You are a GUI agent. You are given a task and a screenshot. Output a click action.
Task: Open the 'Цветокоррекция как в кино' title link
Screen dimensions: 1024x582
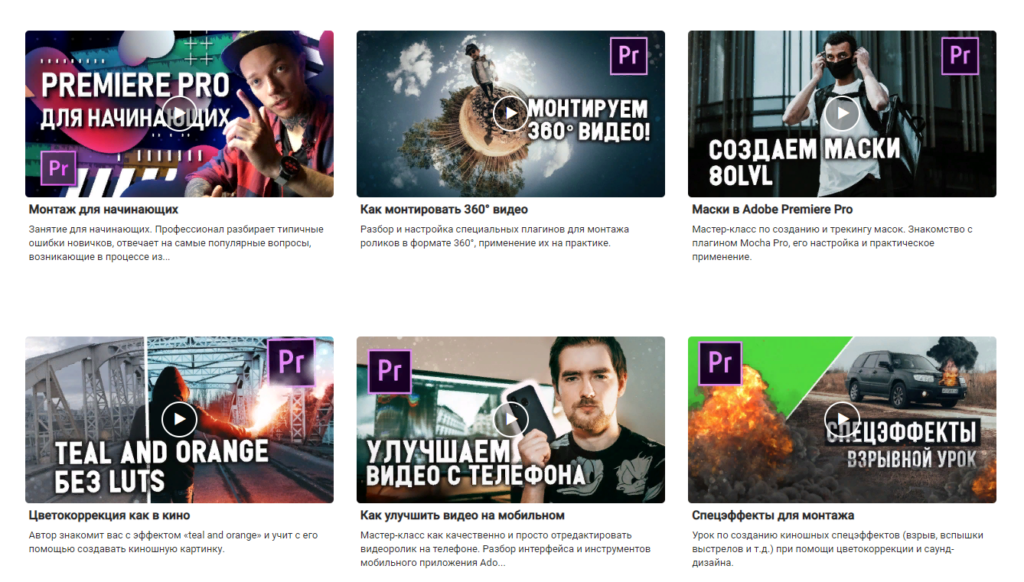coord(109,515)
